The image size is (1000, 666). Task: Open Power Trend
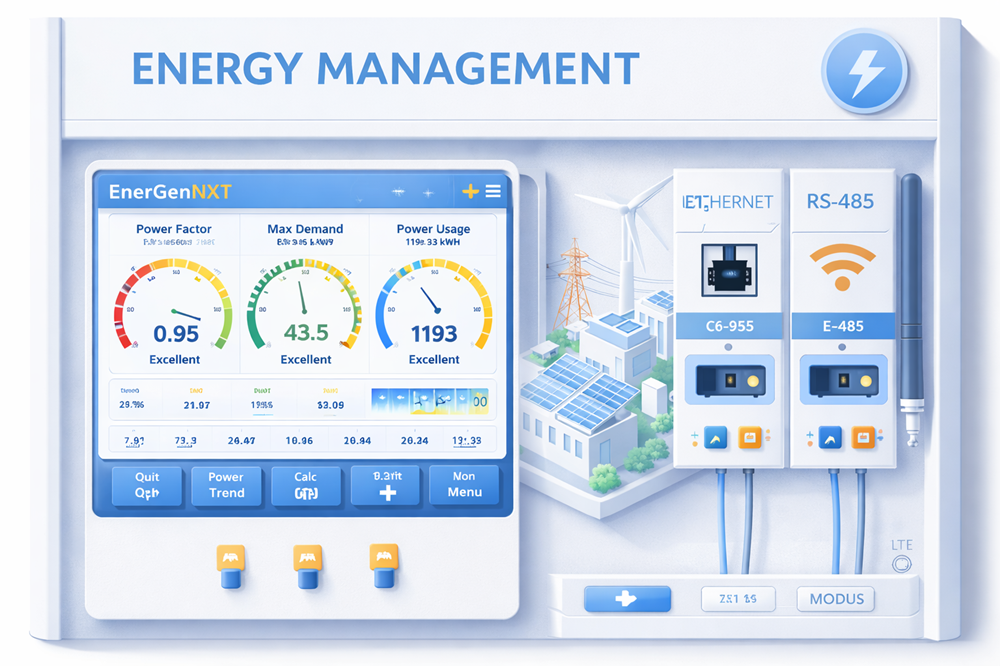point(226,487)
